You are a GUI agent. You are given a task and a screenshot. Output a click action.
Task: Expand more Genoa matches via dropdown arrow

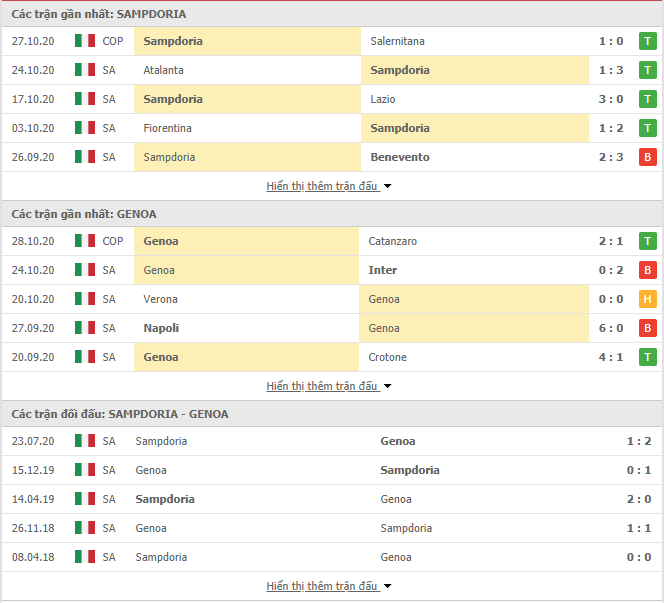[x=387, y=386]
